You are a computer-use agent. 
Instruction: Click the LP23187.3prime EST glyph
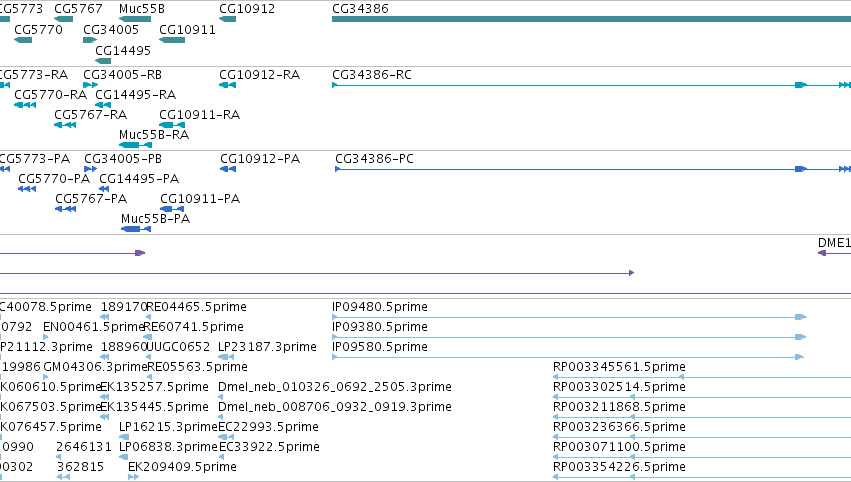pos(226,357)
